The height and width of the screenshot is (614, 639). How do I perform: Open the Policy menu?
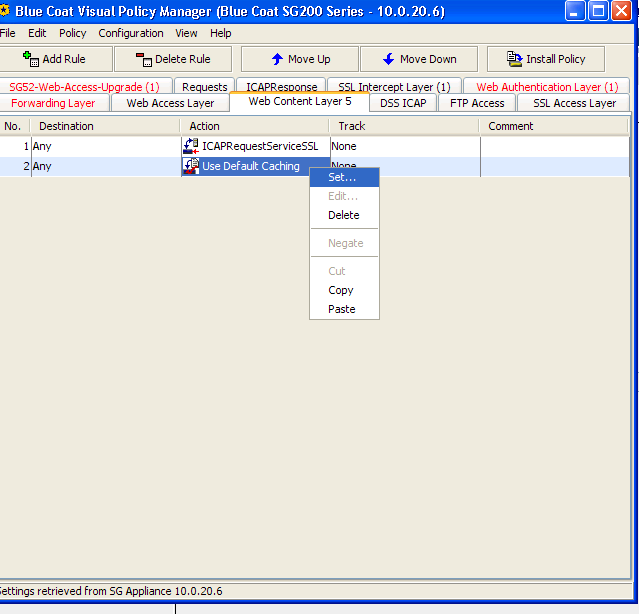(73, 33)
